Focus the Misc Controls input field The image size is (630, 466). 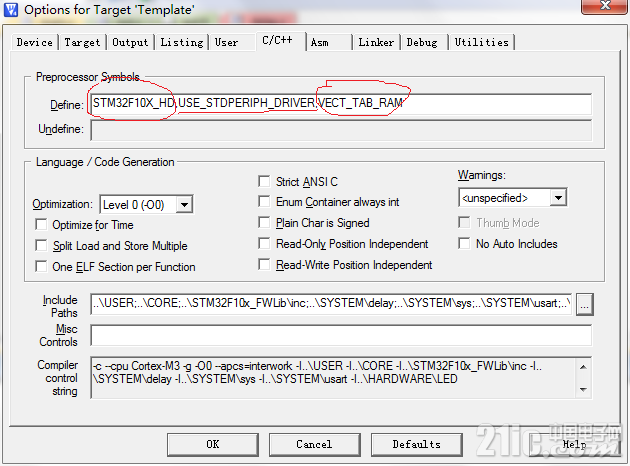click(x=341, y=335)
